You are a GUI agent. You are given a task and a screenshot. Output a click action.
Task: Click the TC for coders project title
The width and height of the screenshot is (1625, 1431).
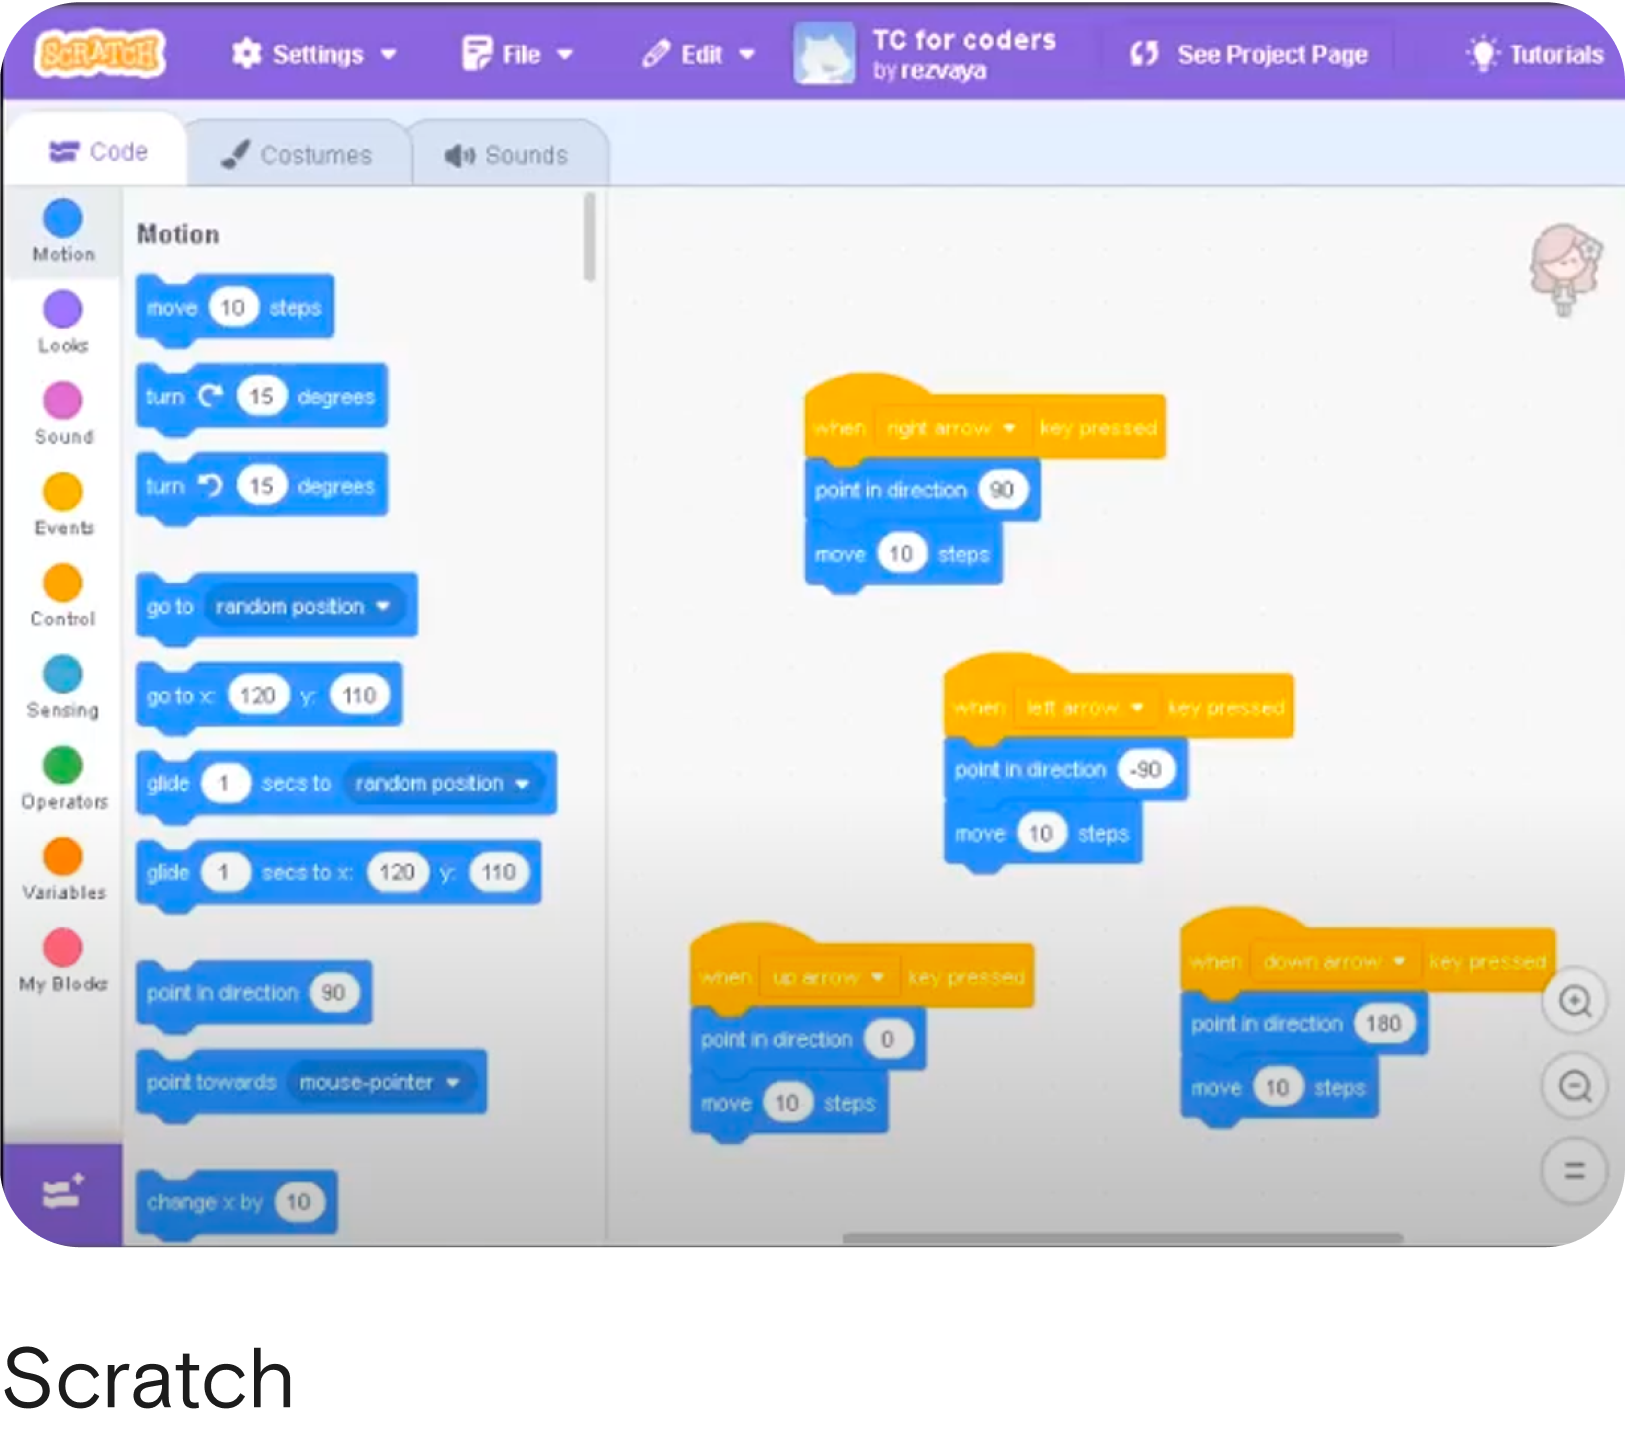(x=964, y=40)
